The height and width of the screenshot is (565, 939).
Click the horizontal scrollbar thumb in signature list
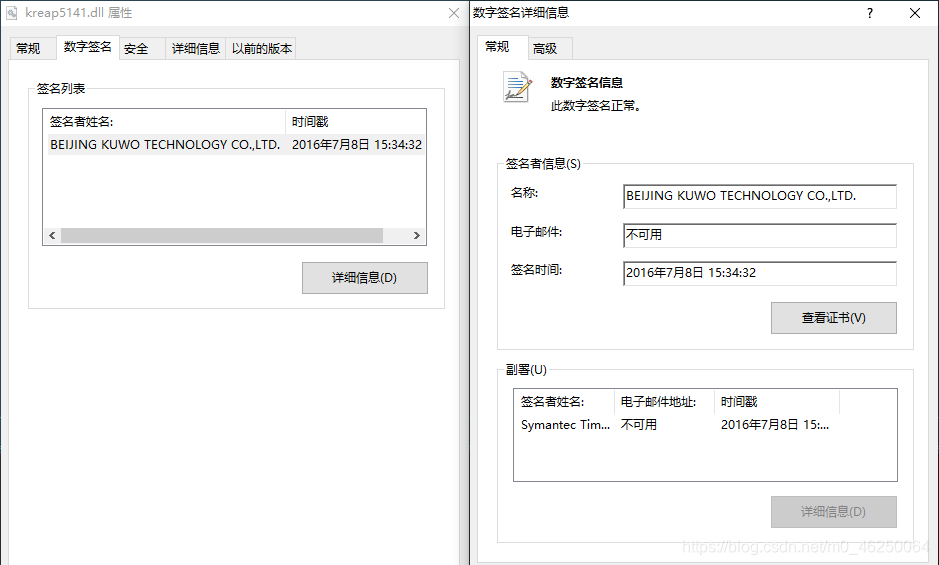click(222, 235)
